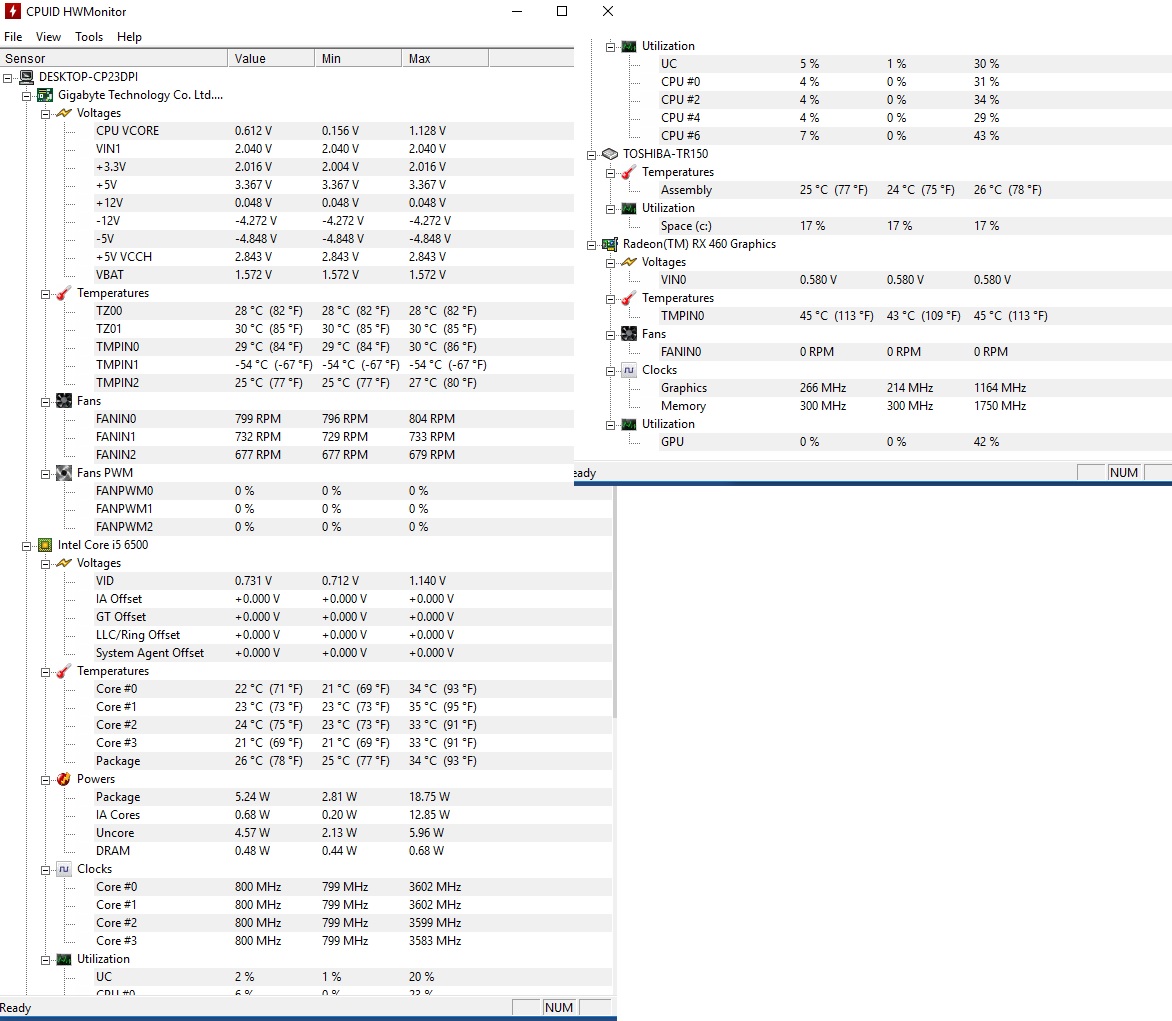The width and height of the screenshot is (1172, 1021).
Task: Click the Intel CPU Clocks waveform icon
Action: point(64,869)
